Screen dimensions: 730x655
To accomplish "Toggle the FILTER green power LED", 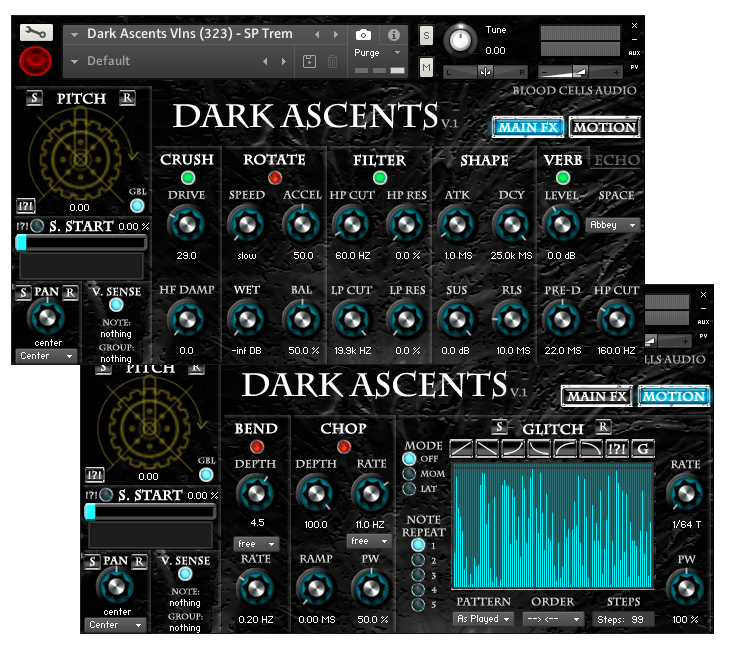I will 380,177.
